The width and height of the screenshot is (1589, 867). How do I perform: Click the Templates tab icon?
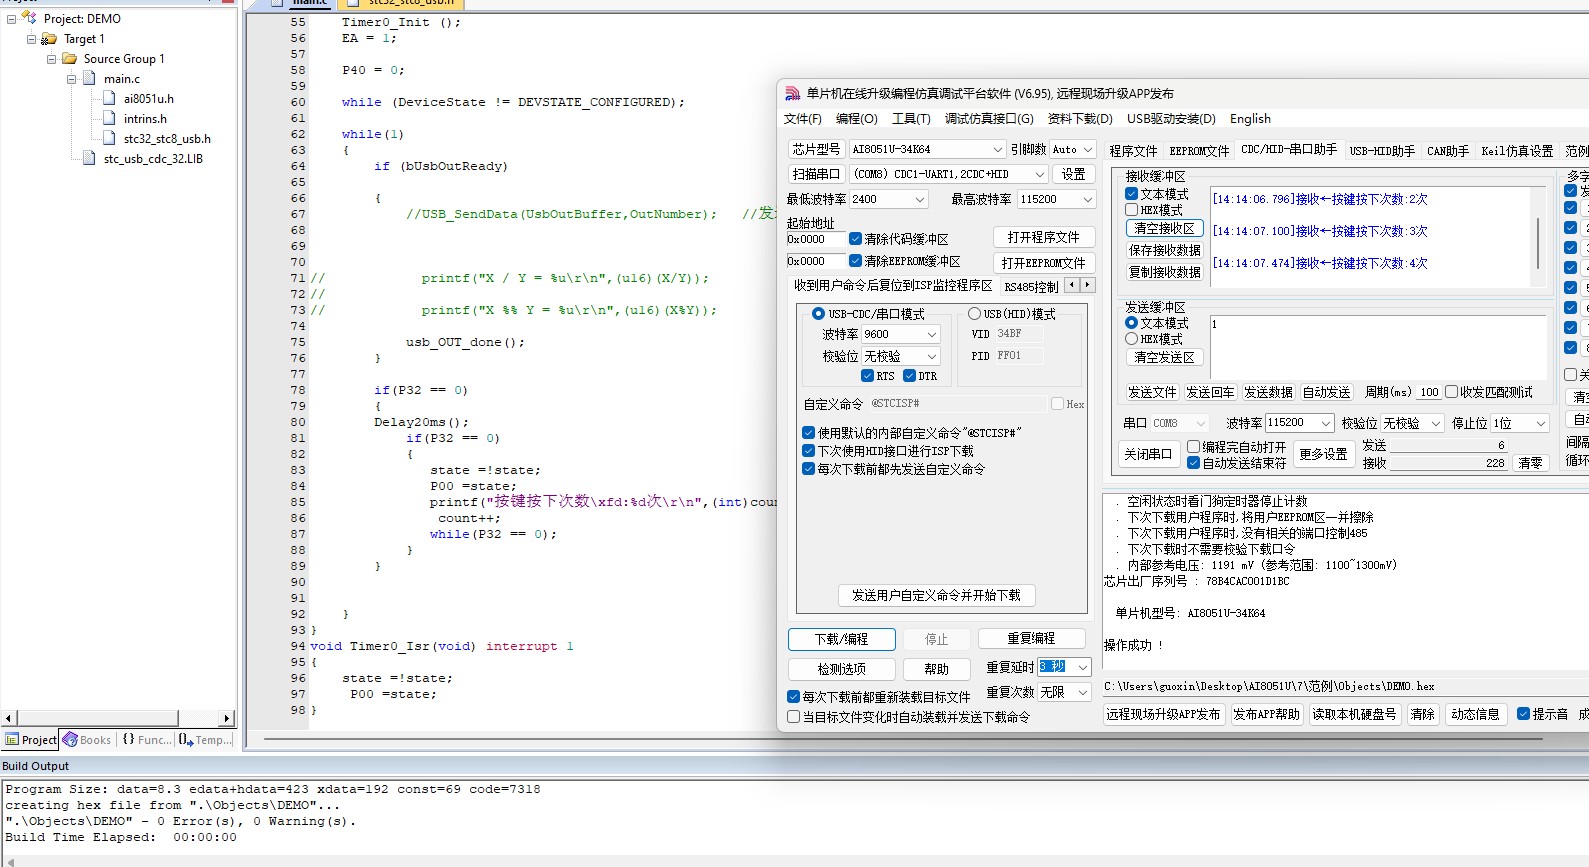(x=186, y=739)
